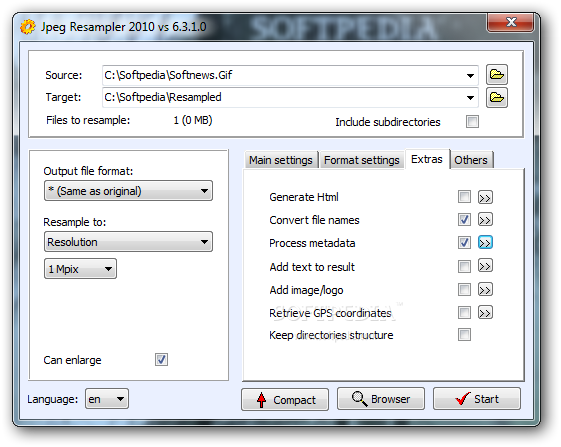The width and height of the screenshot is (561, 447).
Task: Switch to Main settings tab
Action: coord(281,160)
